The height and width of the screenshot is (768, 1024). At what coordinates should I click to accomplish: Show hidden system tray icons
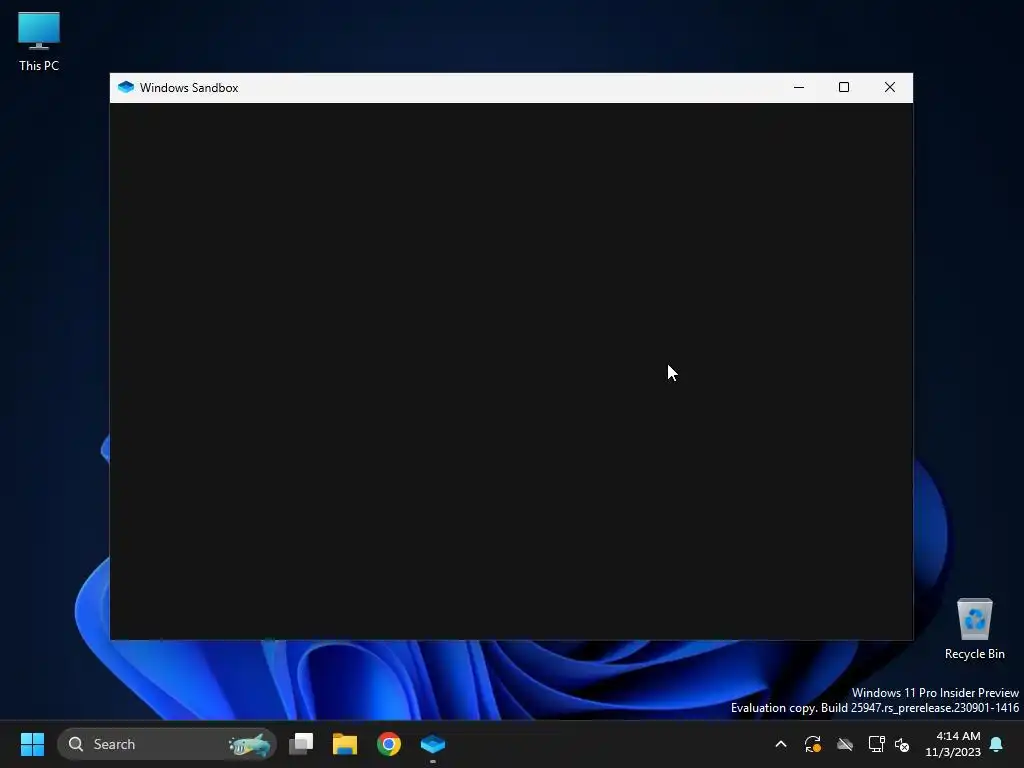pyautogui.click(x=780, y=744)
